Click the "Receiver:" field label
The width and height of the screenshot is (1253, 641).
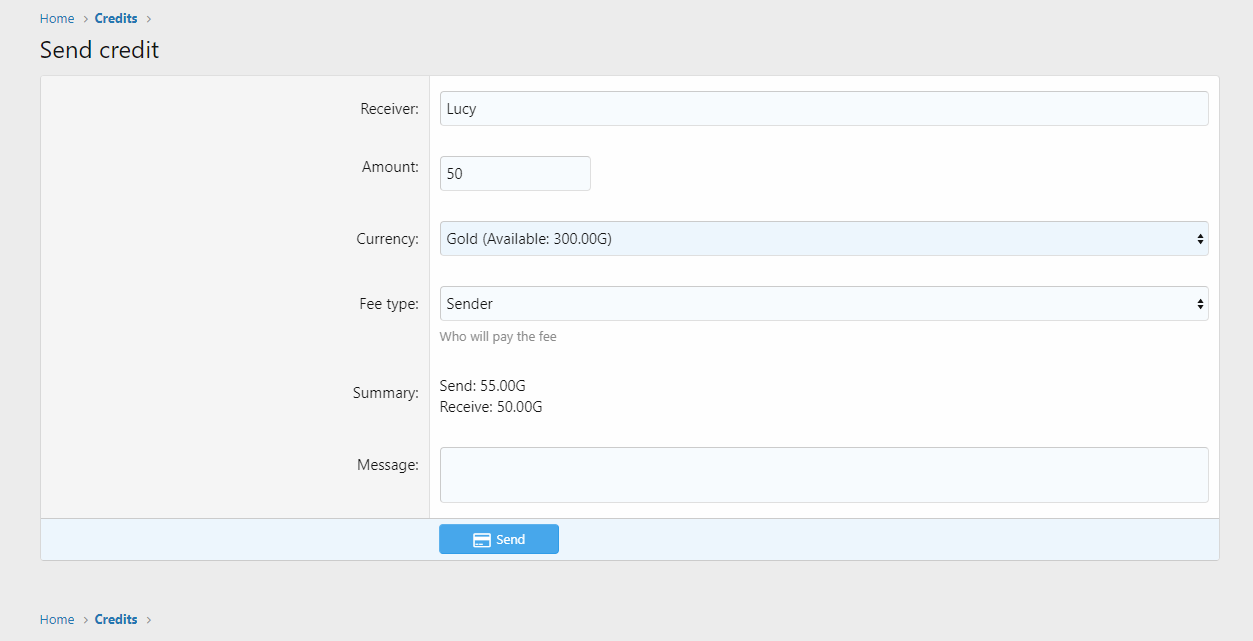pyautogui.click(x=389, y=109)
